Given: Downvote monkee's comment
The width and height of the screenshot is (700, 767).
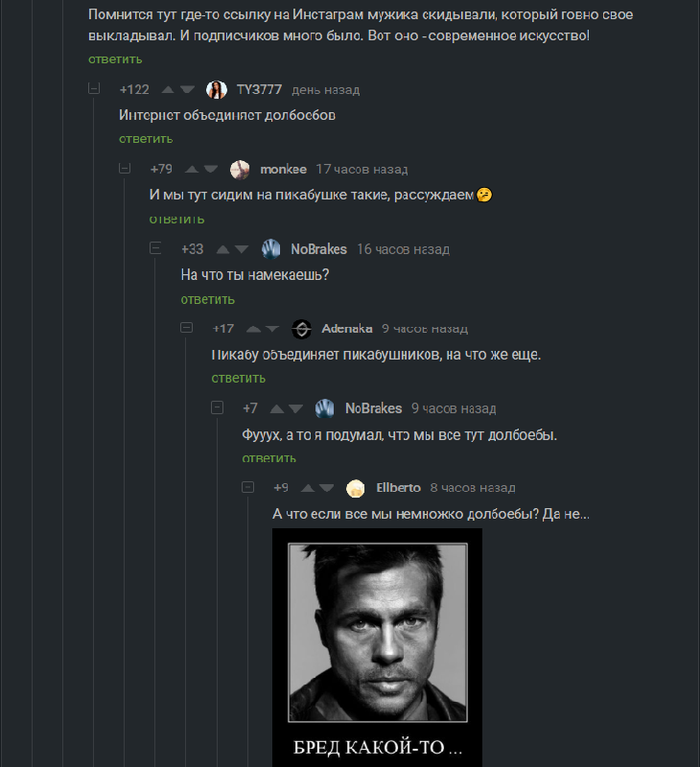Looking at the screenshot, I should [x=210, y=169].
